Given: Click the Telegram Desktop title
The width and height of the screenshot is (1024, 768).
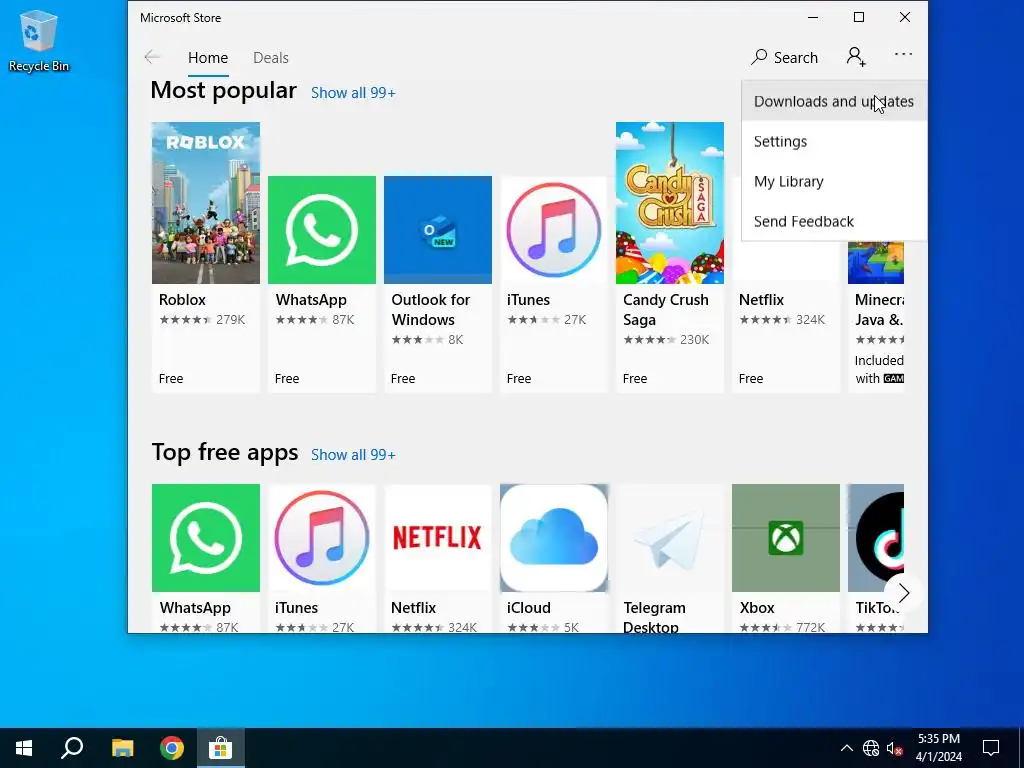Looking at the screenshot, I should coord(654,617).
